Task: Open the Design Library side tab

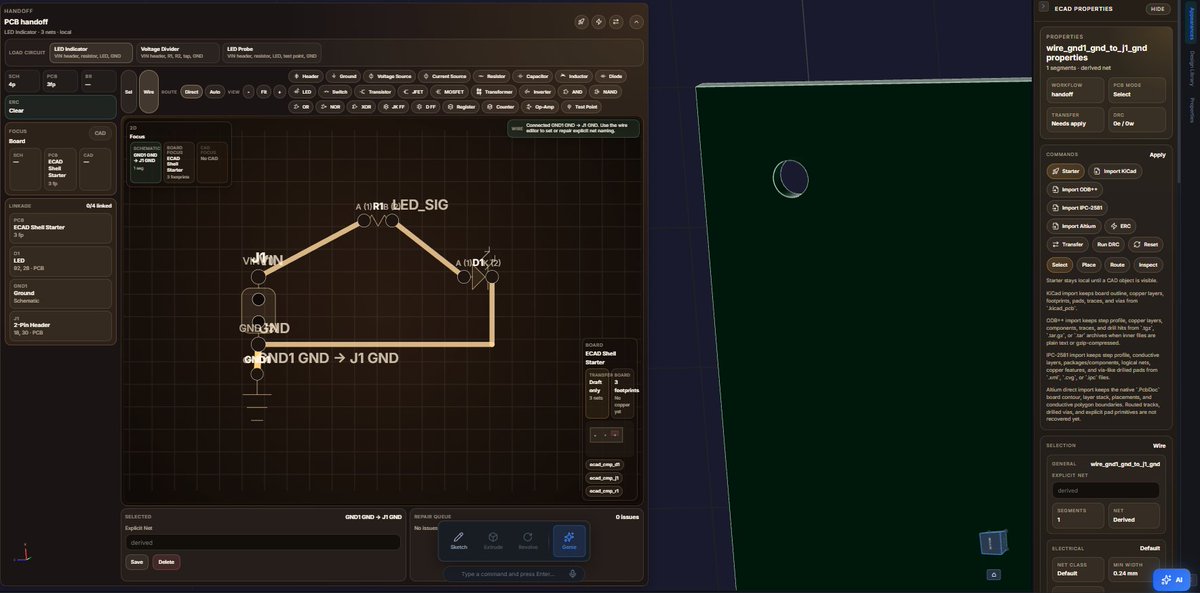Action: click(x=1190, y=68)
